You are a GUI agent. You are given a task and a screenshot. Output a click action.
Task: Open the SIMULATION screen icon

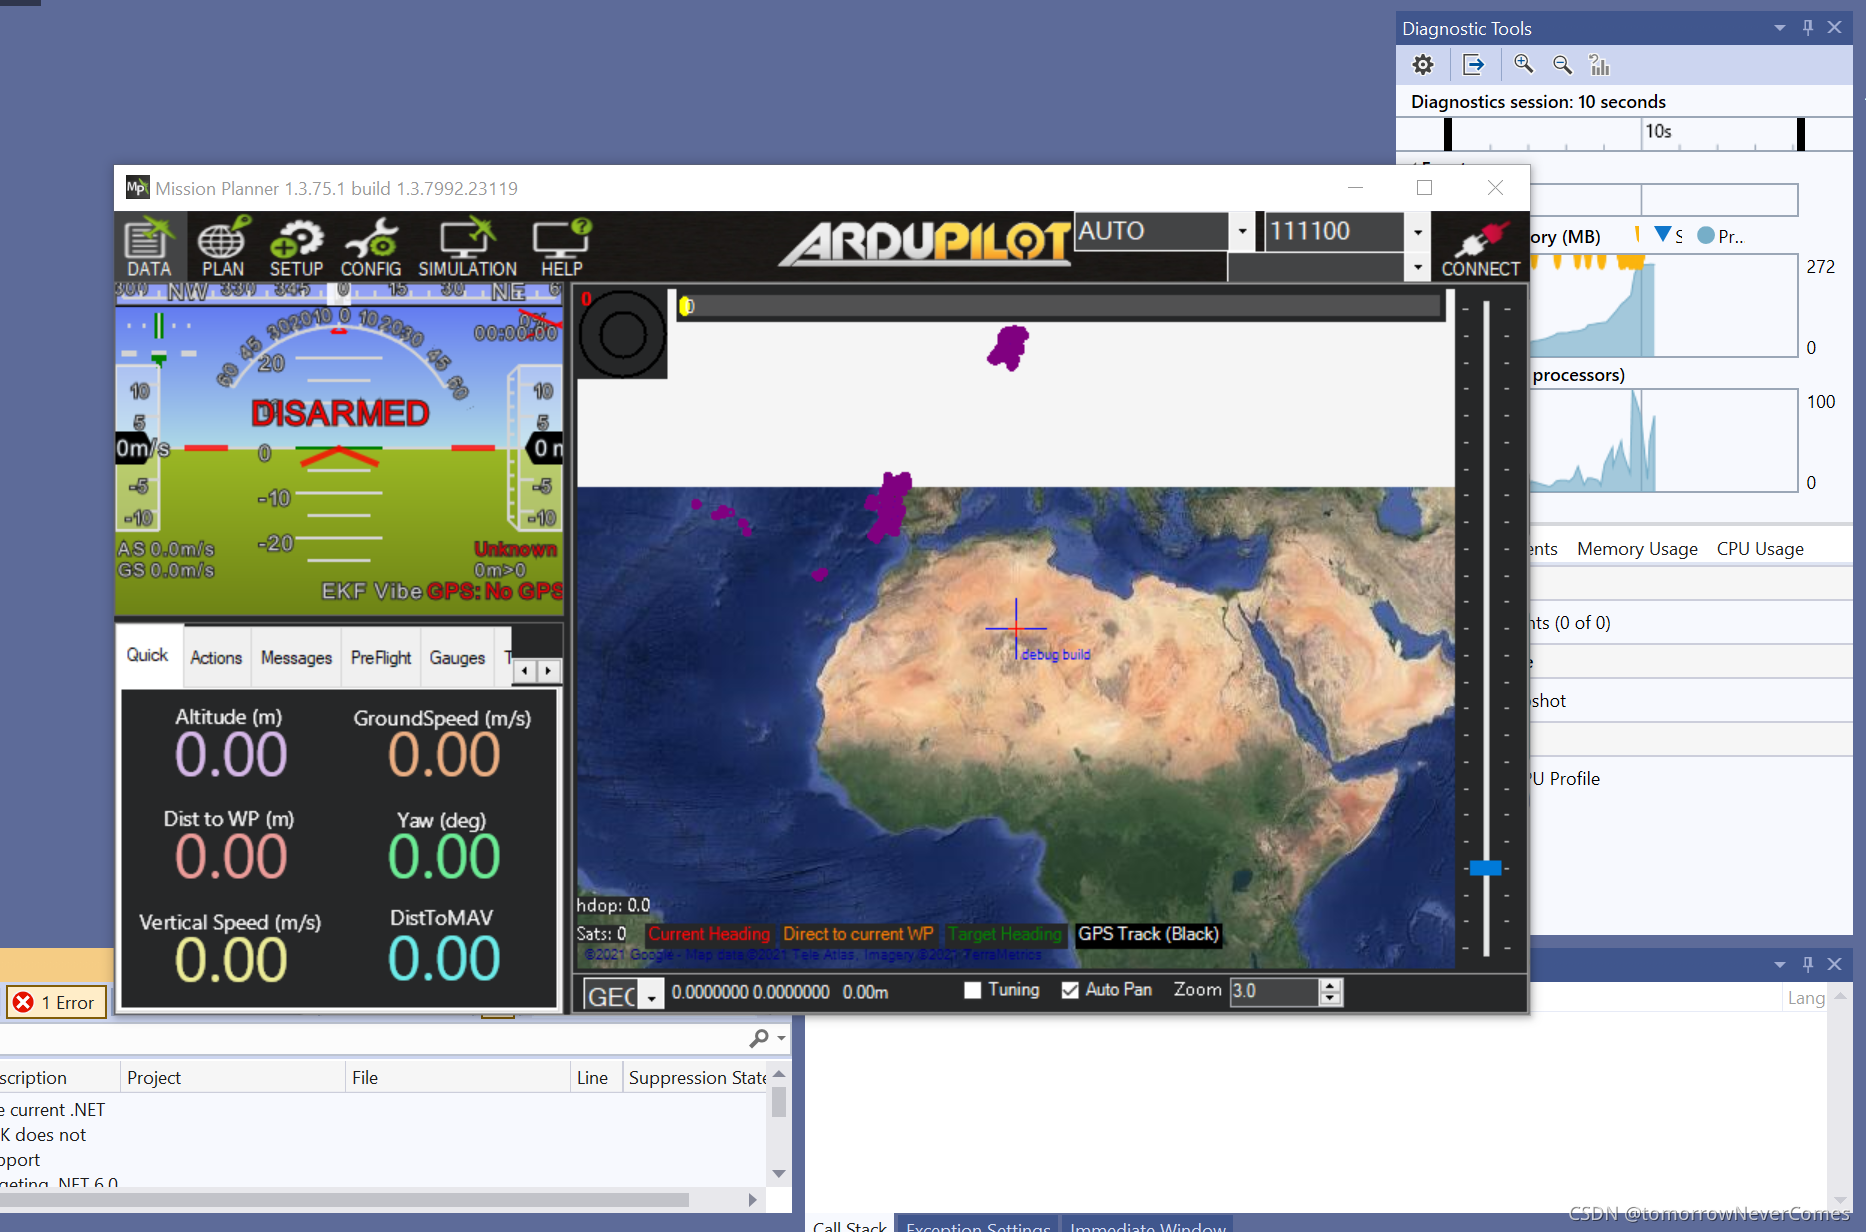click(467, 246)
